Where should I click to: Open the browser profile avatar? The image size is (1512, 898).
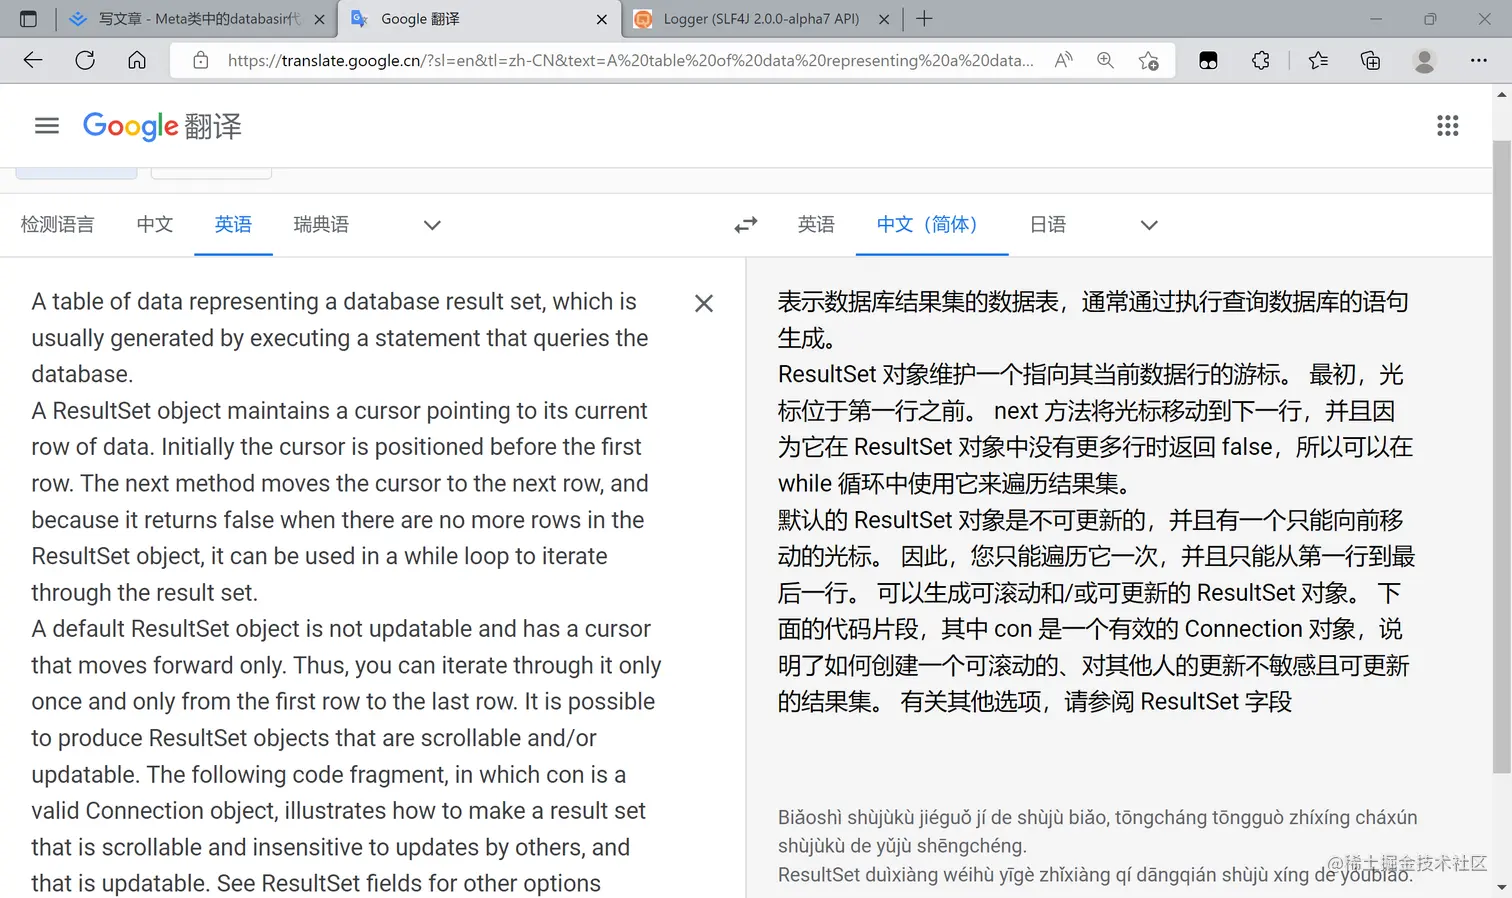point(1424,60)
